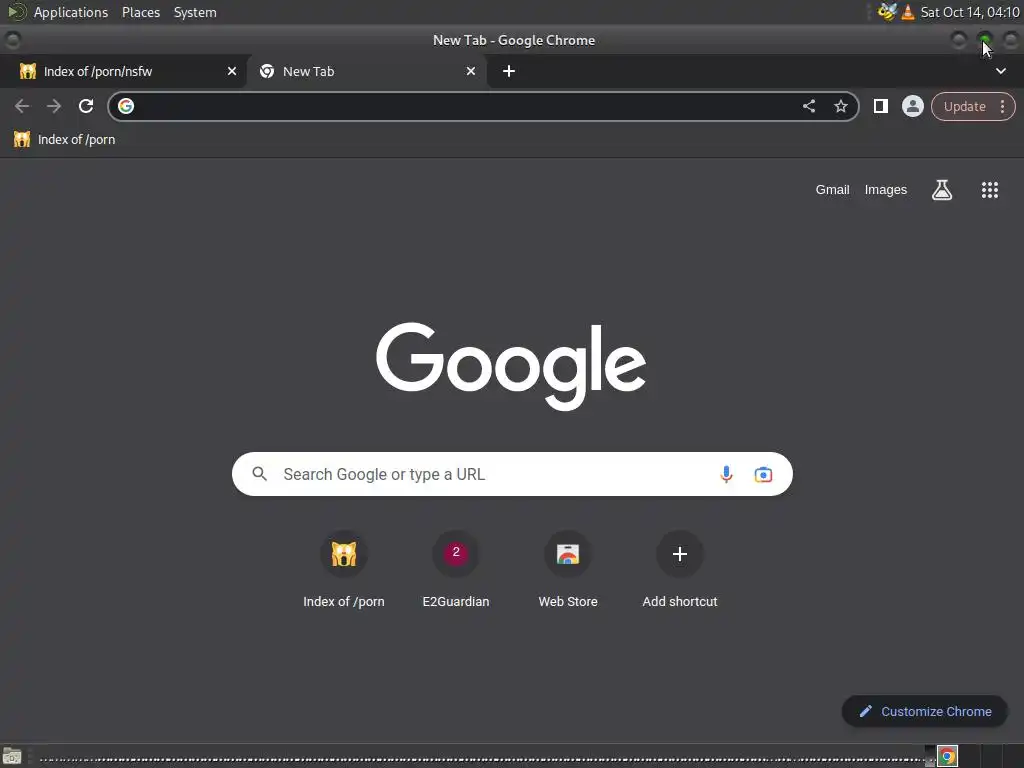Open Gmail link
This screenshot has height=768, width=1024.
(832, 190)
